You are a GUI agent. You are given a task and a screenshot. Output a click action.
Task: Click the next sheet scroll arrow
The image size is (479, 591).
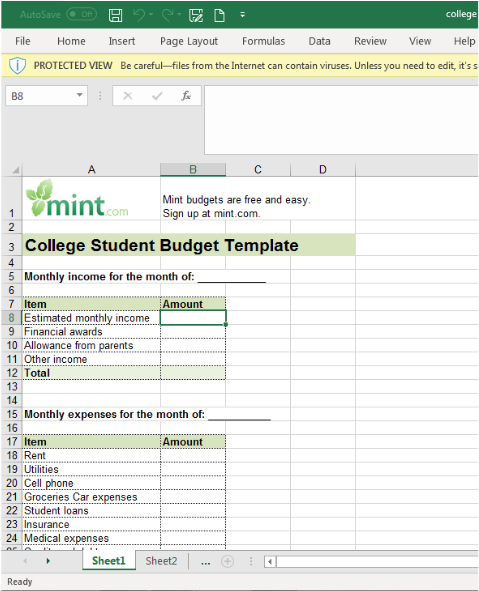48,561
